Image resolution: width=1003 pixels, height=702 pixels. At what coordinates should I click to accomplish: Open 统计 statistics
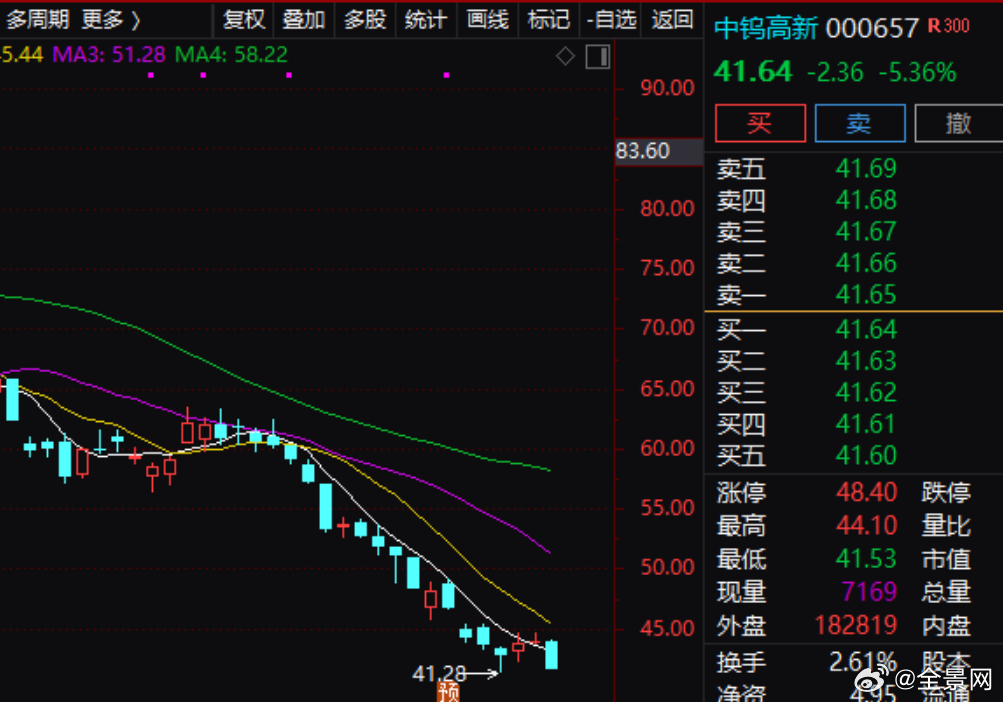[425, 20]
